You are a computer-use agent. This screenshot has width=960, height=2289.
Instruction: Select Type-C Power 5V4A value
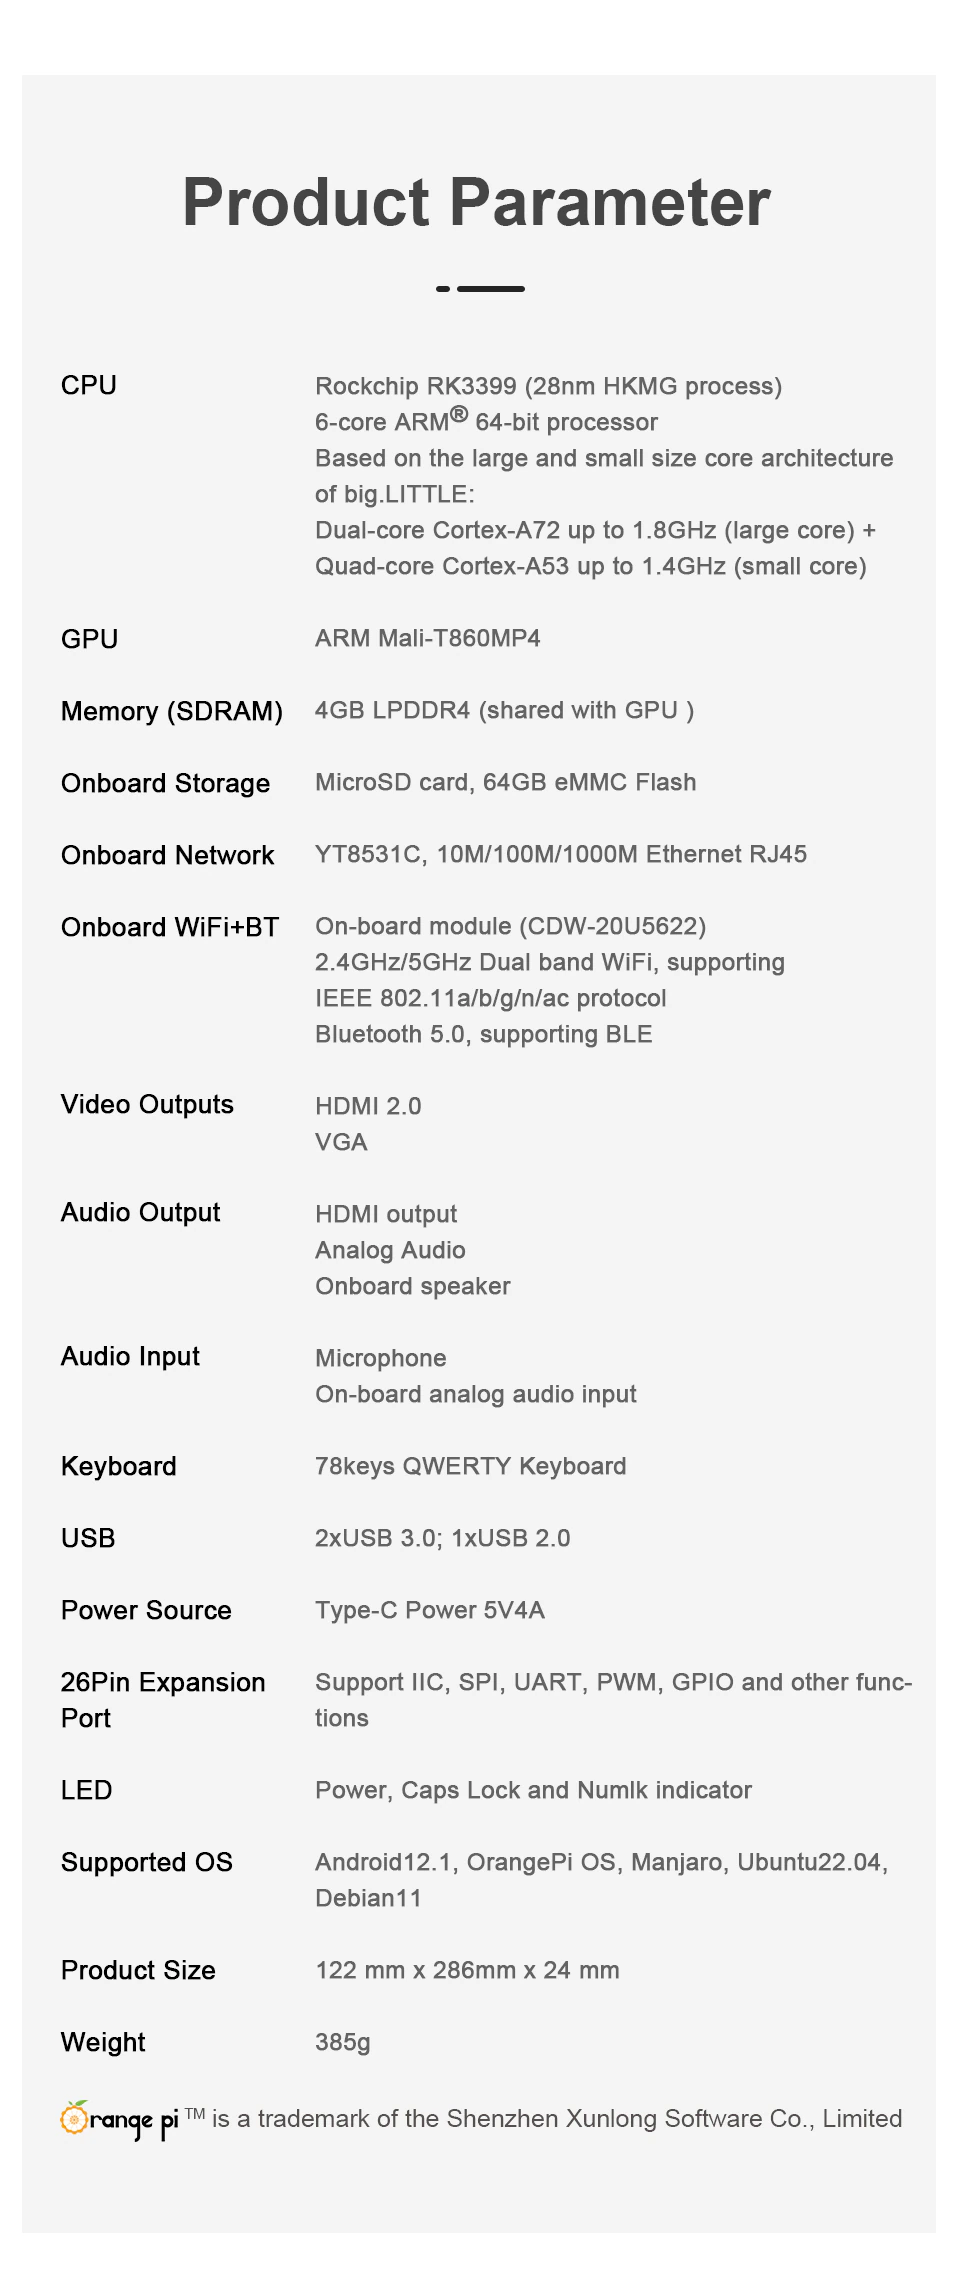click(430, 1610)
